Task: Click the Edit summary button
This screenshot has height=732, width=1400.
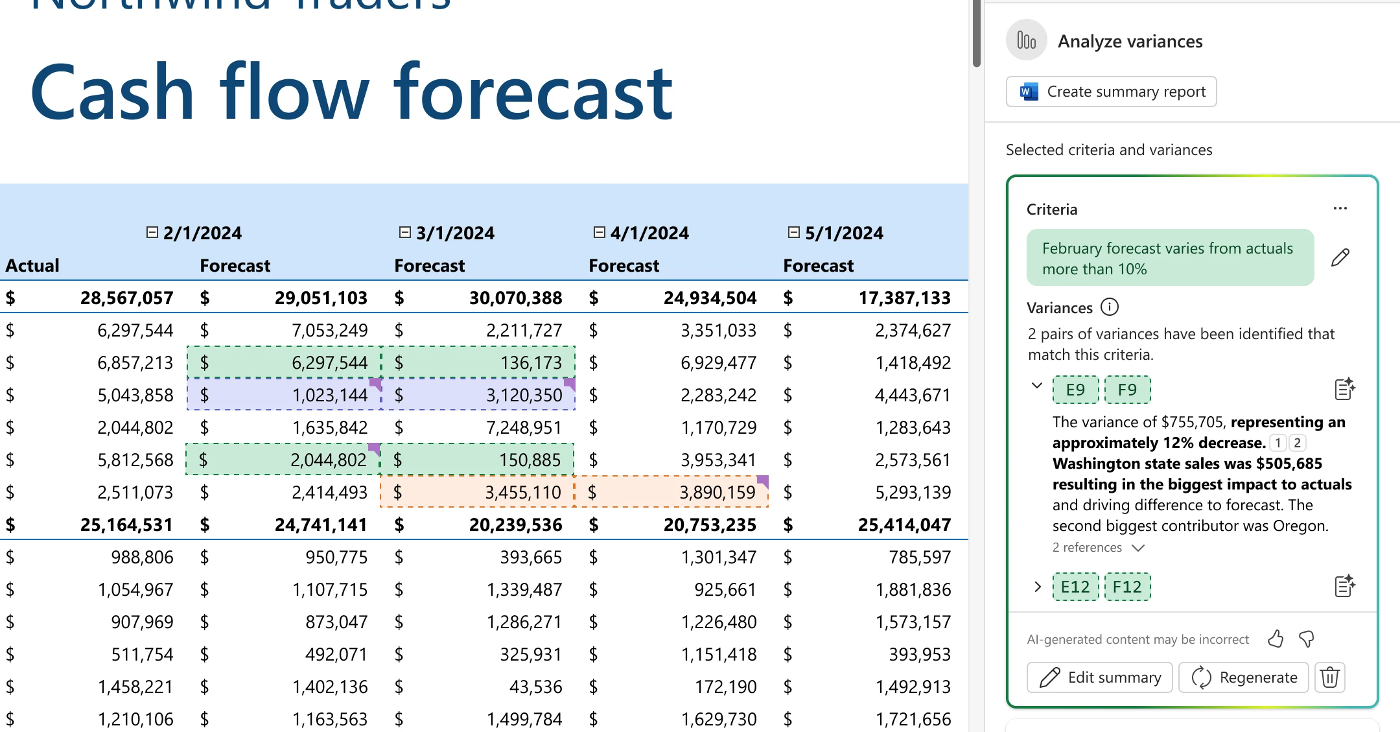Action: pyautogui.click(x=1100, y=677)
